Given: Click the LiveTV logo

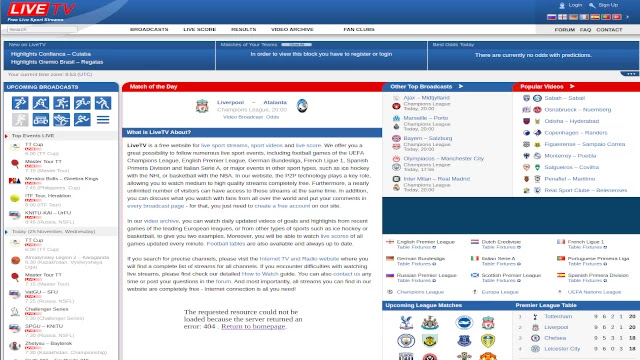Looking at the screenshot, I should (x=41, y=12).
